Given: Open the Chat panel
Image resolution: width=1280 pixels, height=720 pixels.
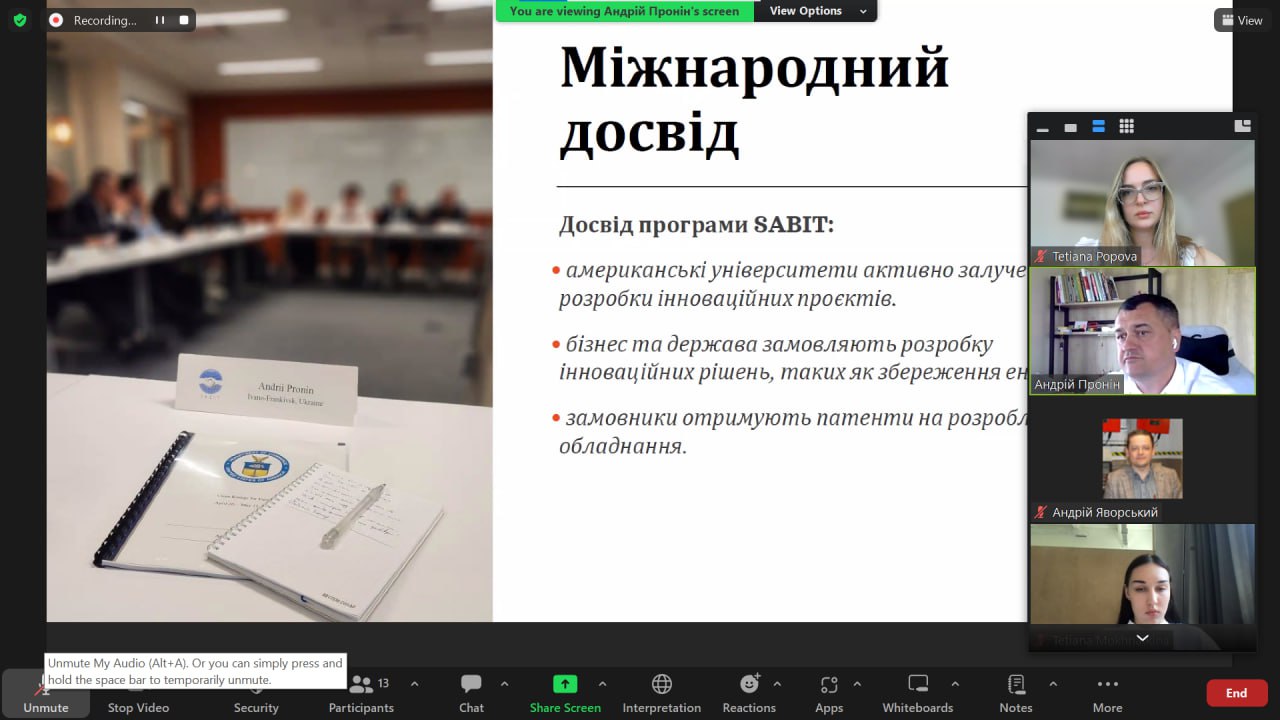Looking at the screenshot, I should tap(471, 692).
